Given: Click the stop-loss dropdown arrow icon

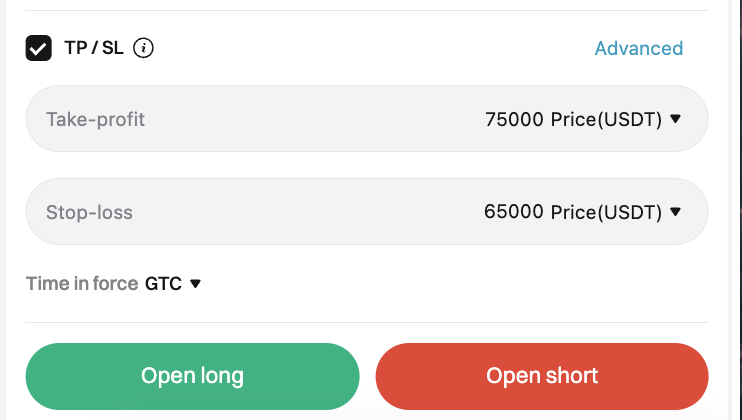Looking at the screenshot, I should tap(675, 212).
